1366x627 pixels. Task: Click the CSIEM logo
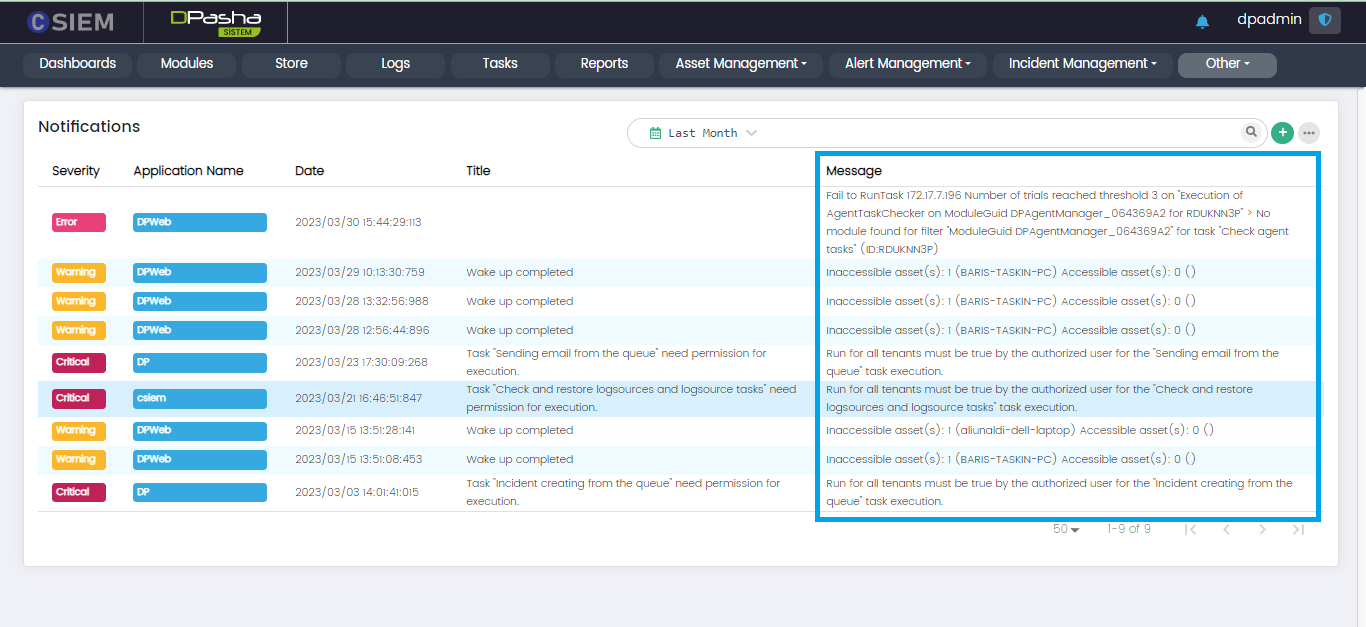(70, 21)
